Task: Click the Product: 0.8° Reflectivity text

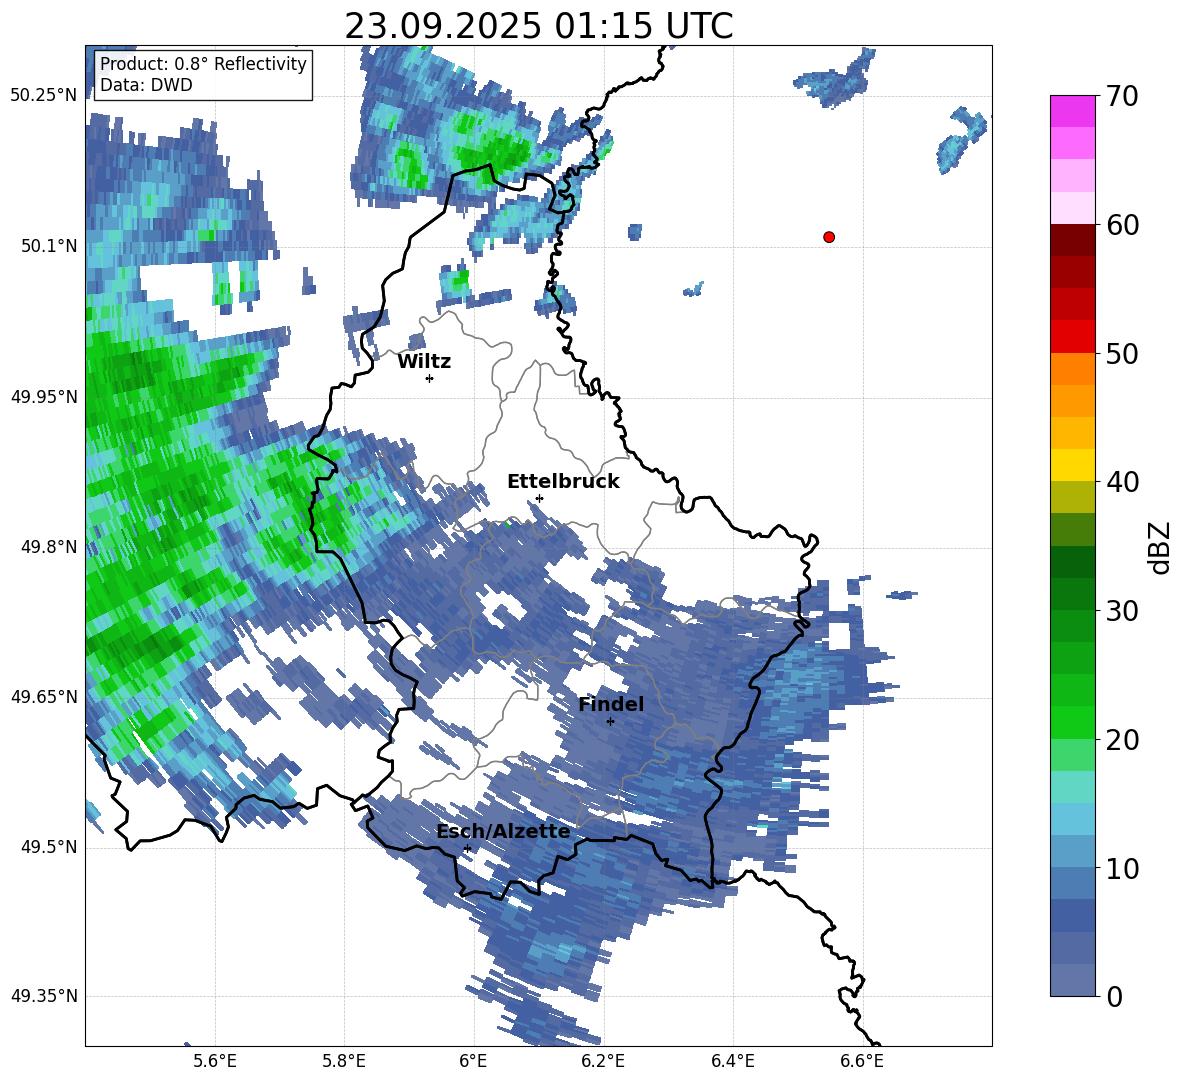Action: (x=203, y=64)
